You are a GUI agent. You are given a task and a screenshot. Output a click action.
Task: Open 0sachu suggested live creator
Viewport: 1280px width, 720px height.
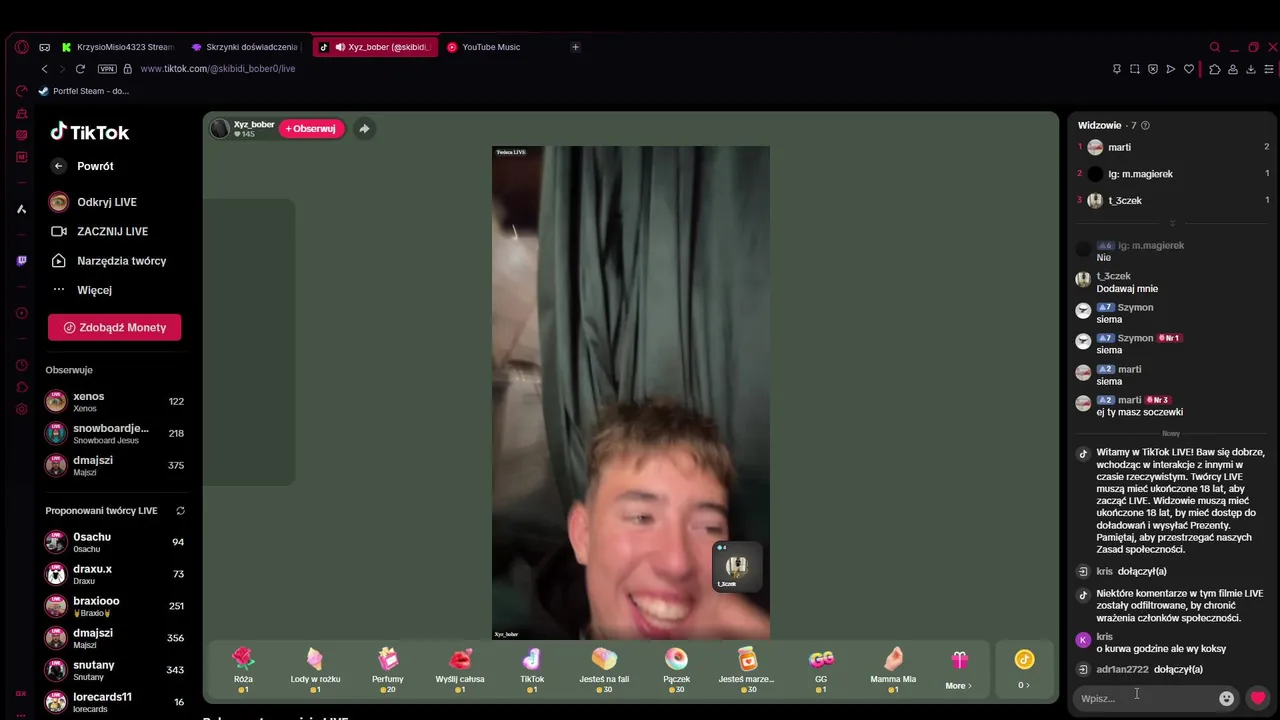pyautogui.click(x=115, y=542)
